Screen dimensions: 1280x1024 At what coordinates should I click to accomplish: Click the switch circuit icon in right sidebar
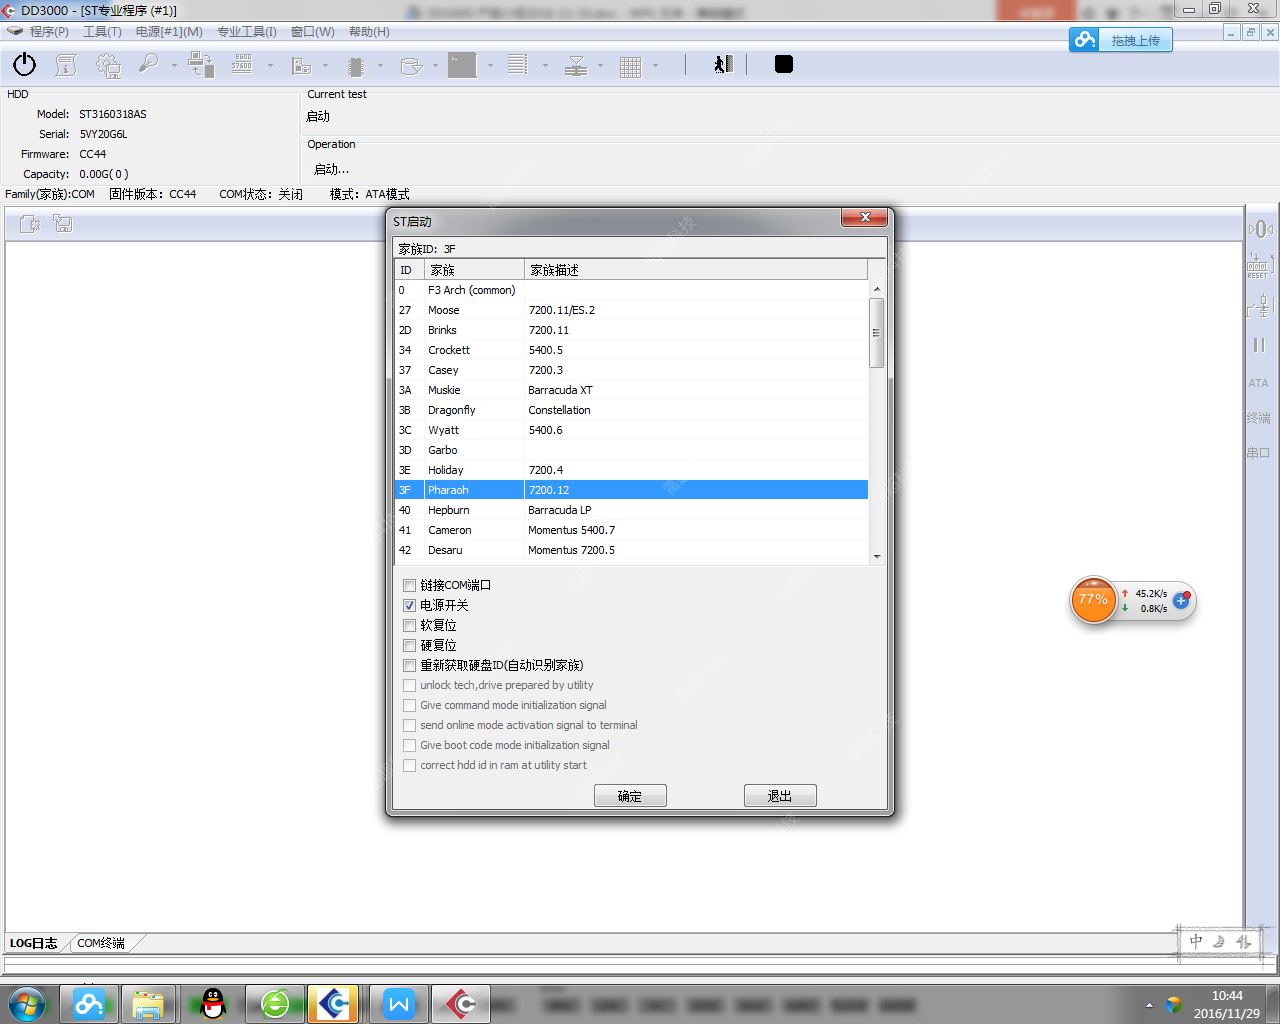click(1260, 305)
